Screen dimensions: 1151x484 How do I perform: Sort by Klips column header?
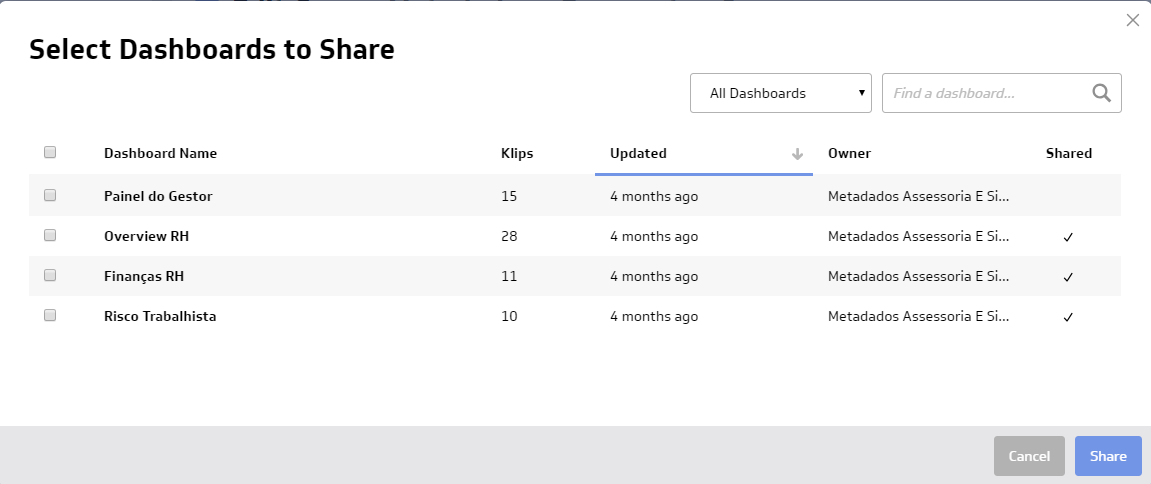point(517,154)
